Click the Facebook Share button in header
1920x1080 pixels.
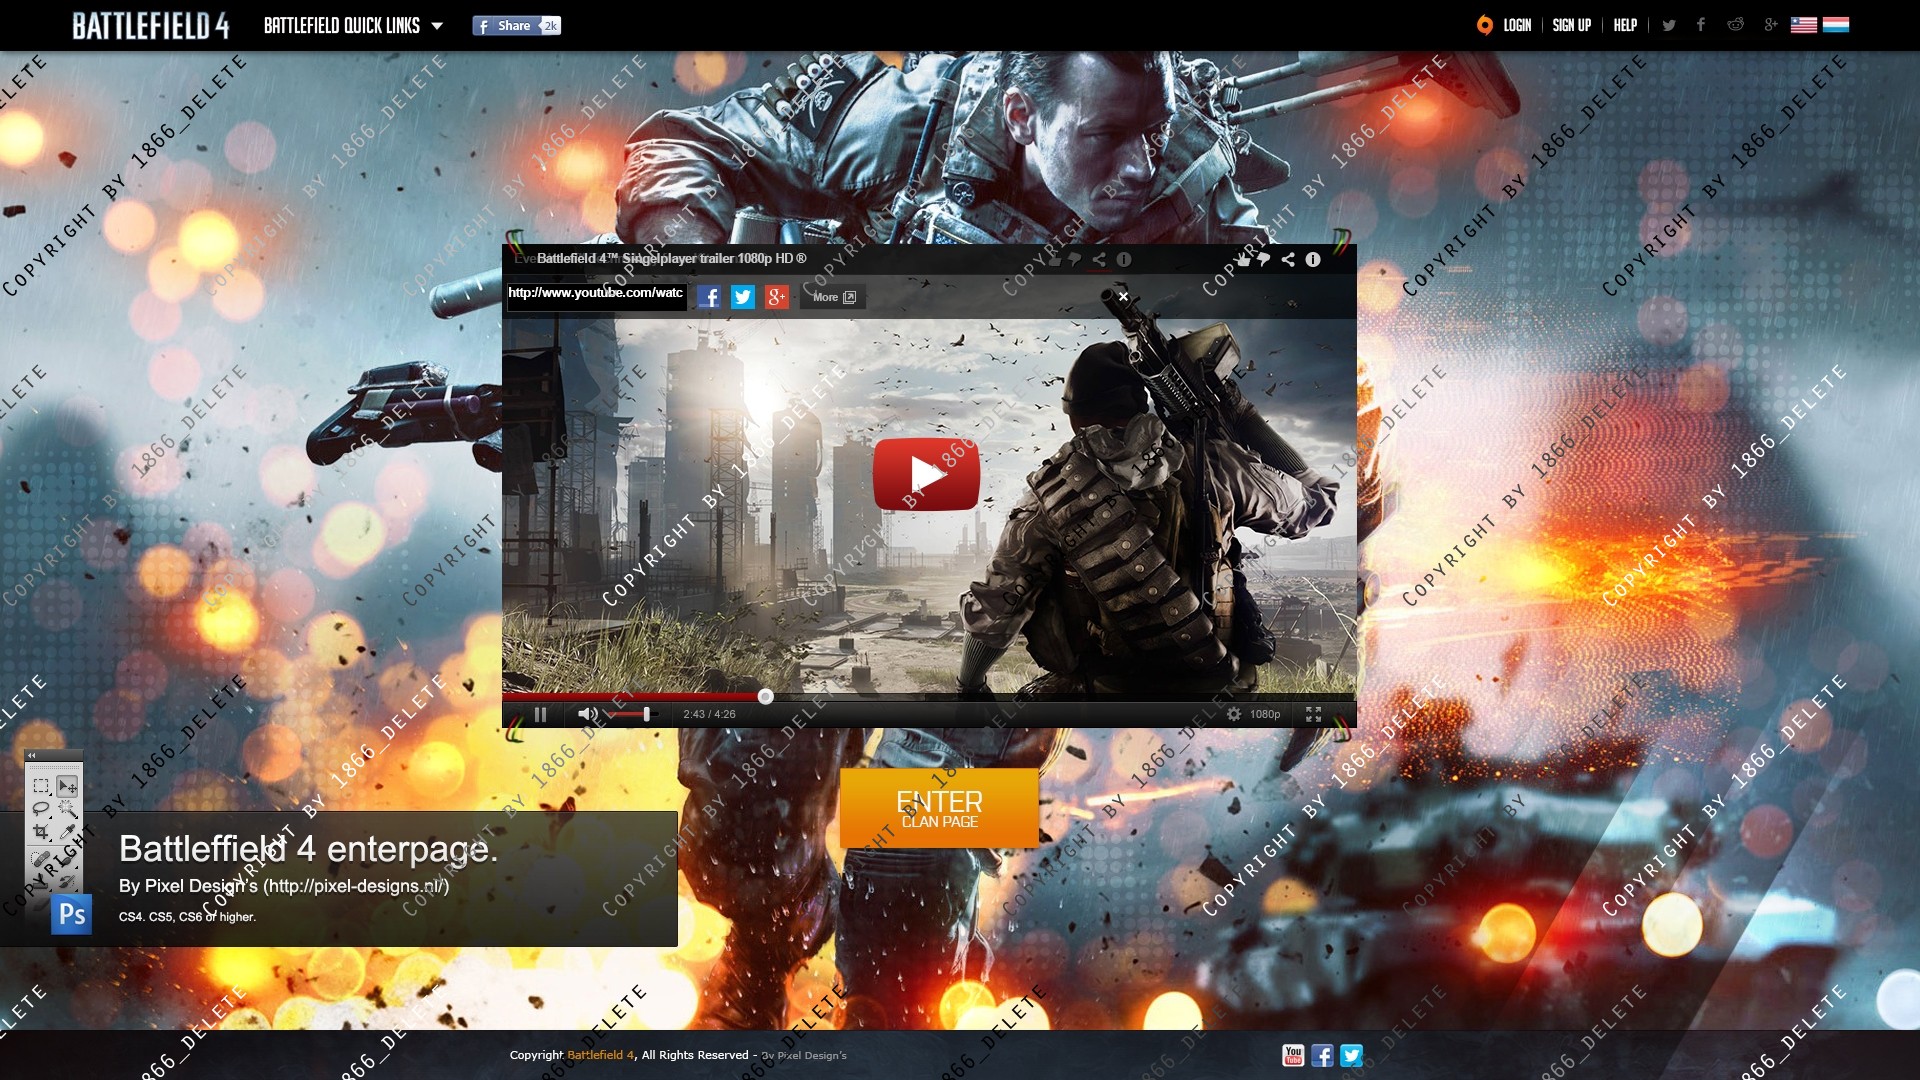516,26
